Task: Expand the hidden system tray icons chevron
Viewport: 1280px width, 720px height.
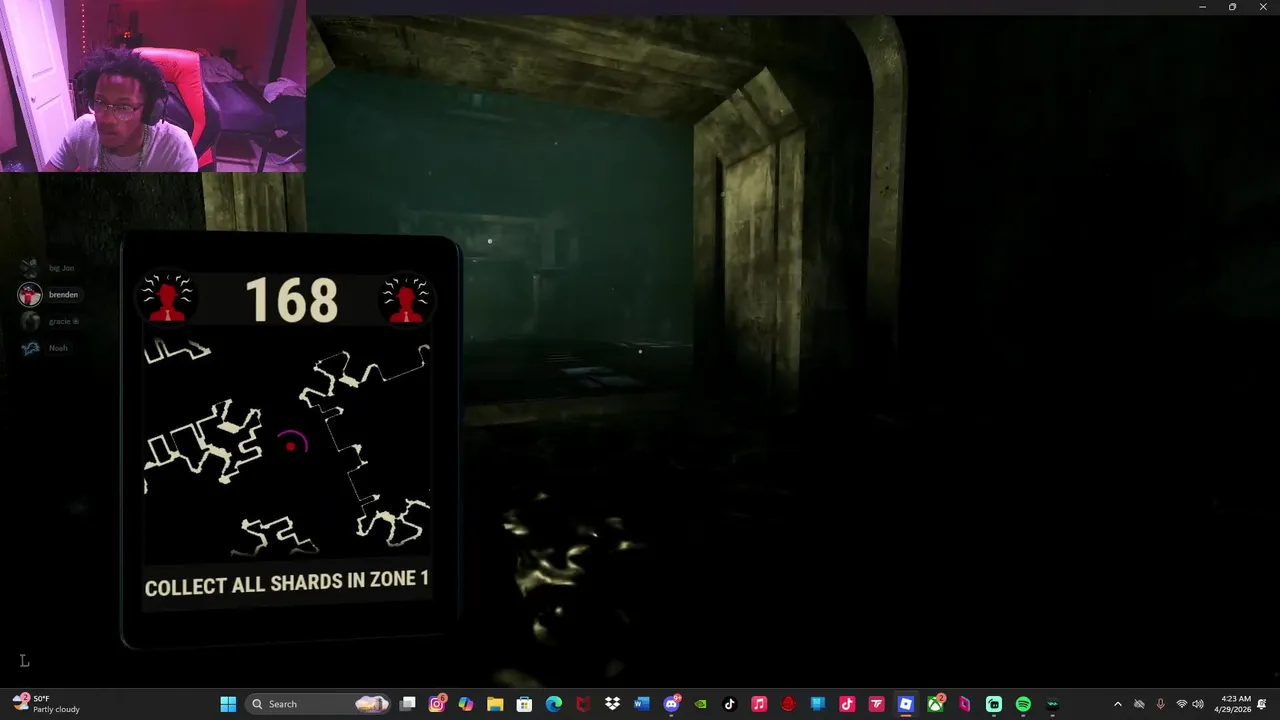Action: click(1117, 704)
